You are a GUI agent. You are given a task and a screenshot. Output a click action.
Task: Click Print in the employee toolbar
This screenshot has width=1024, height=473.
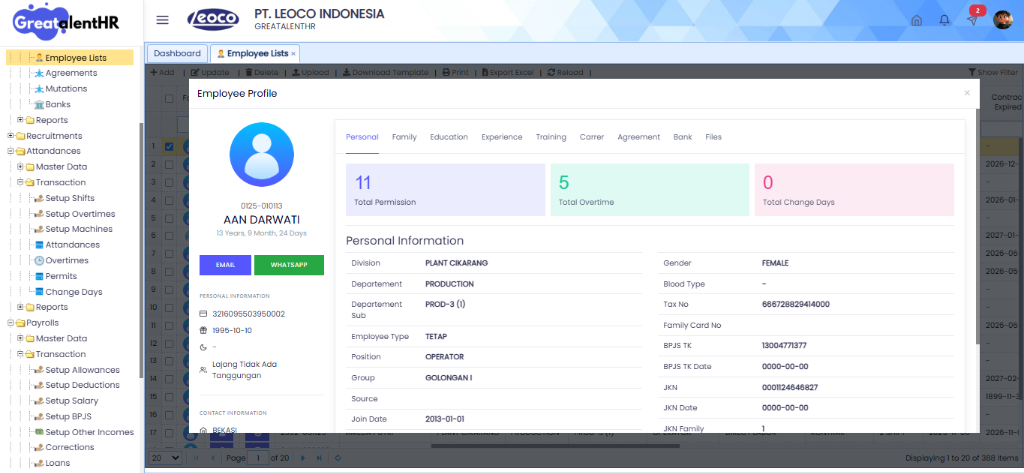[456, 73]
